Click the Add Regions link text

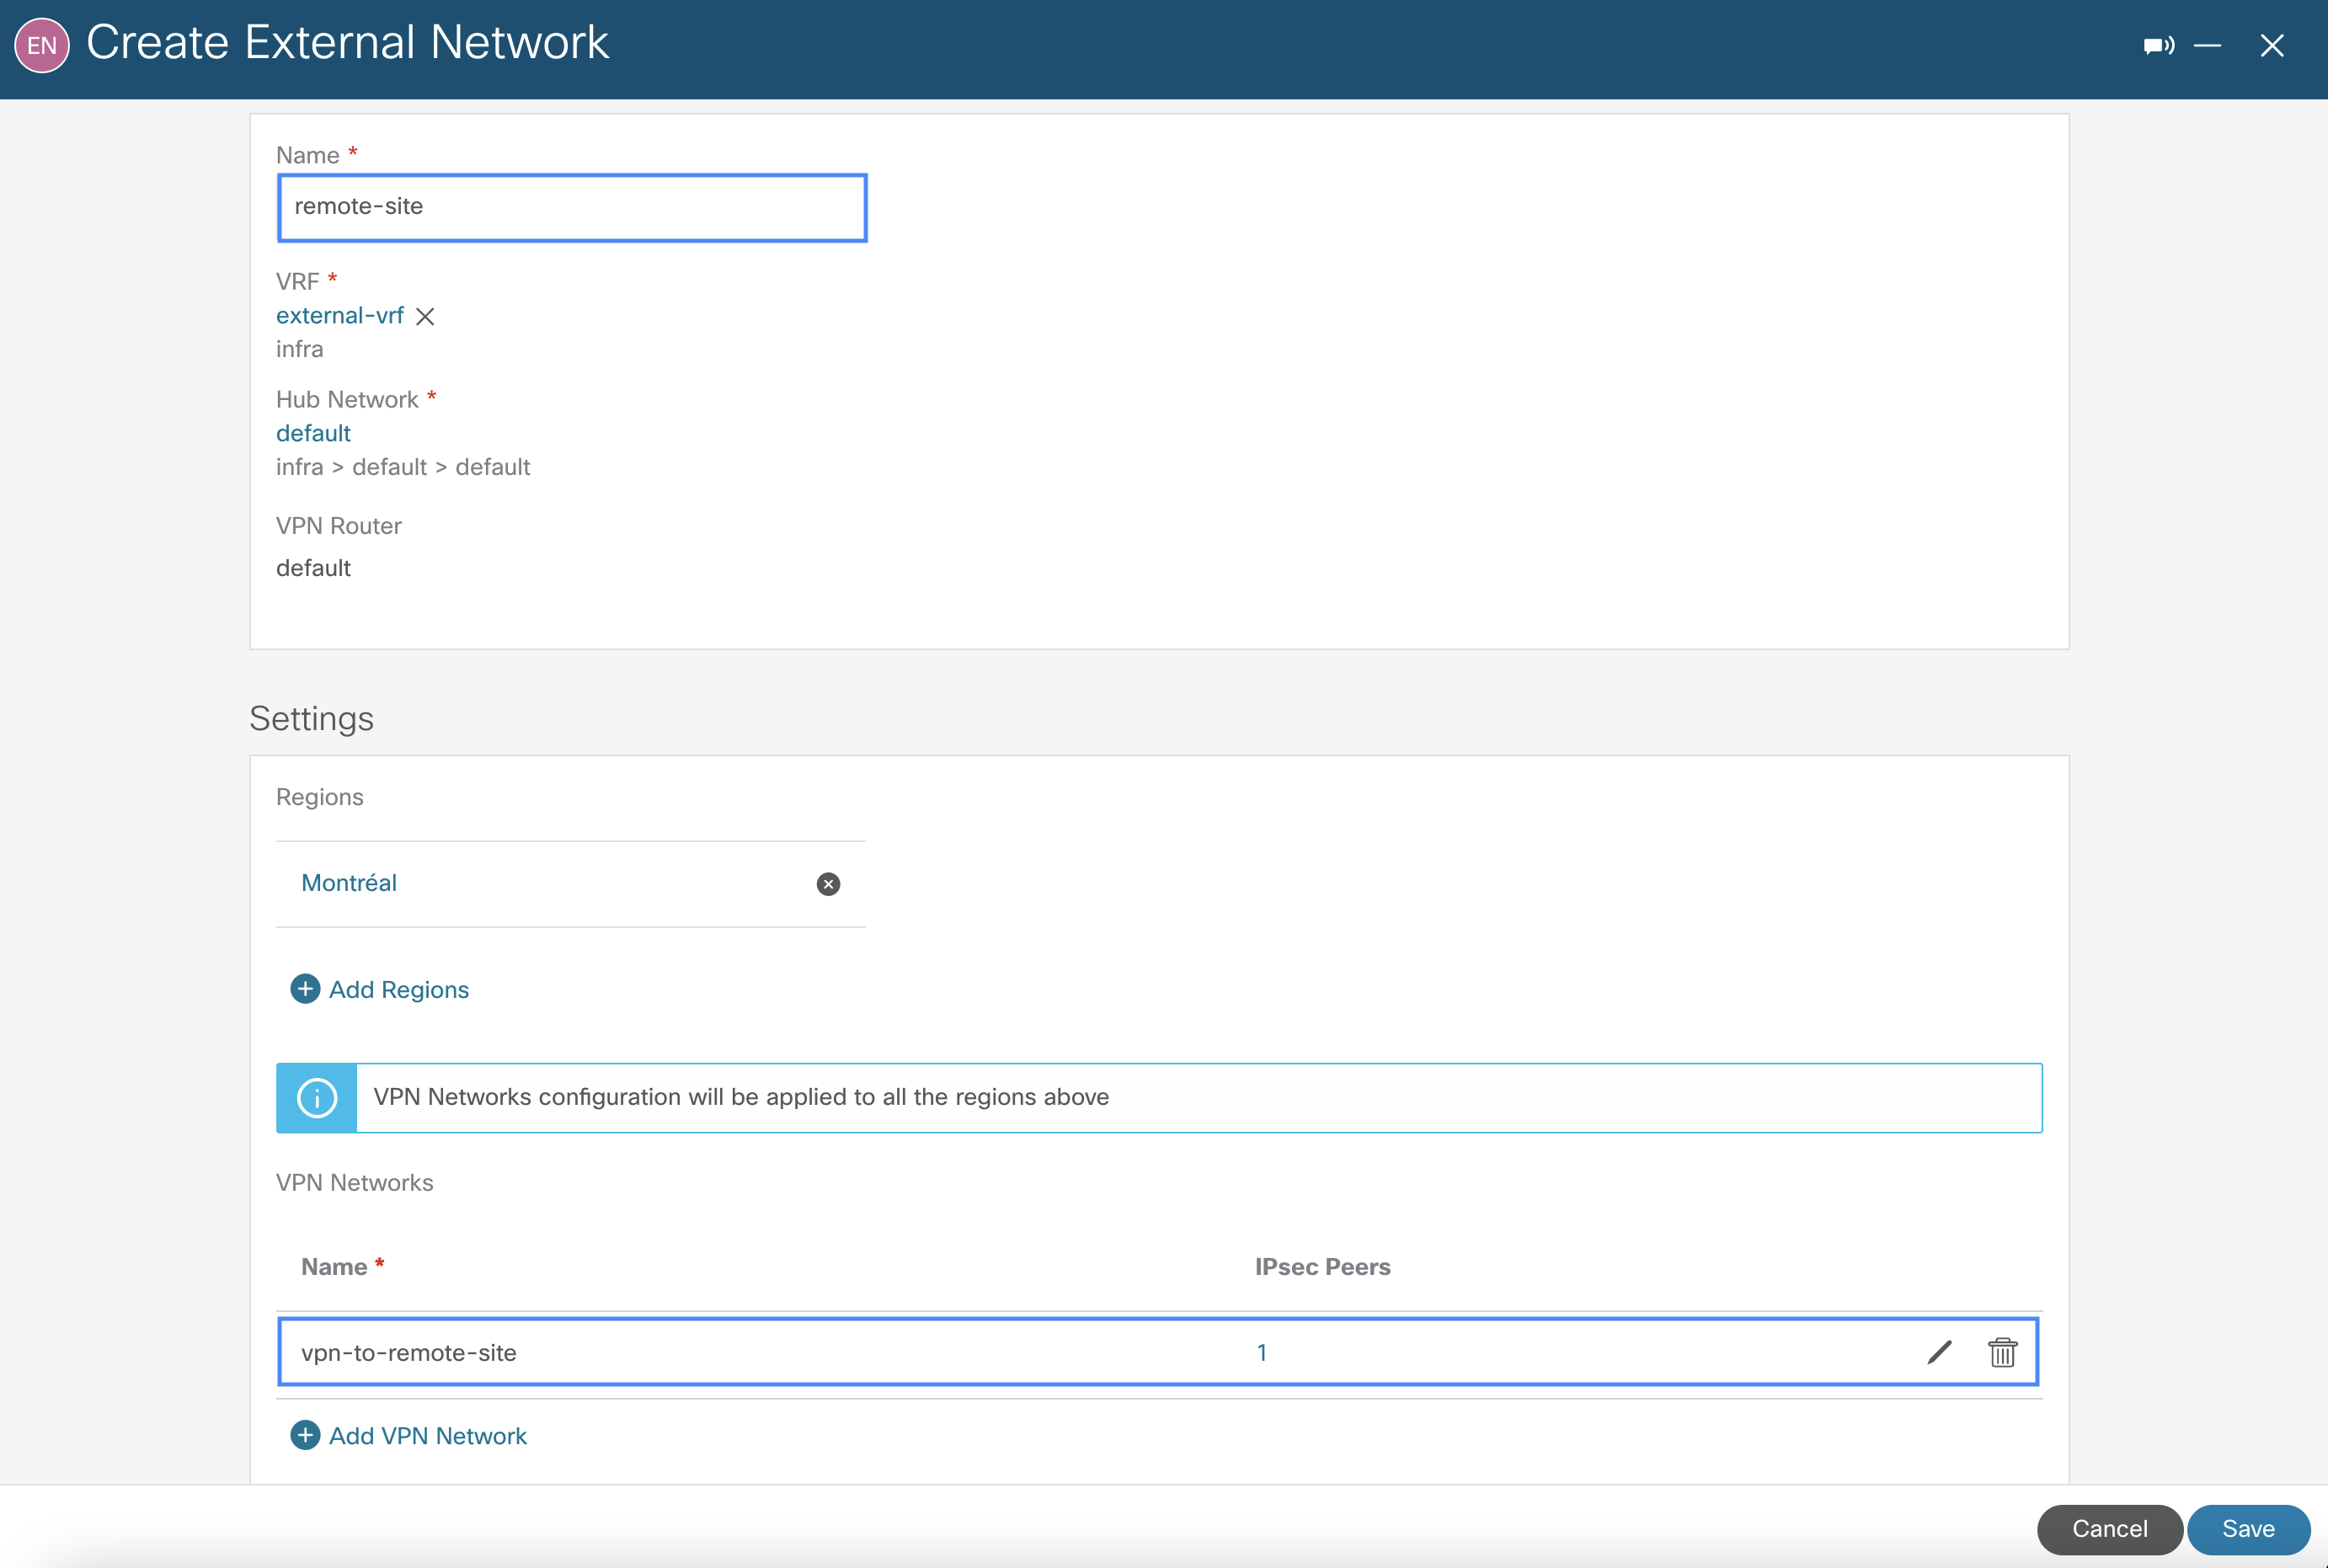tap(398, 990)
